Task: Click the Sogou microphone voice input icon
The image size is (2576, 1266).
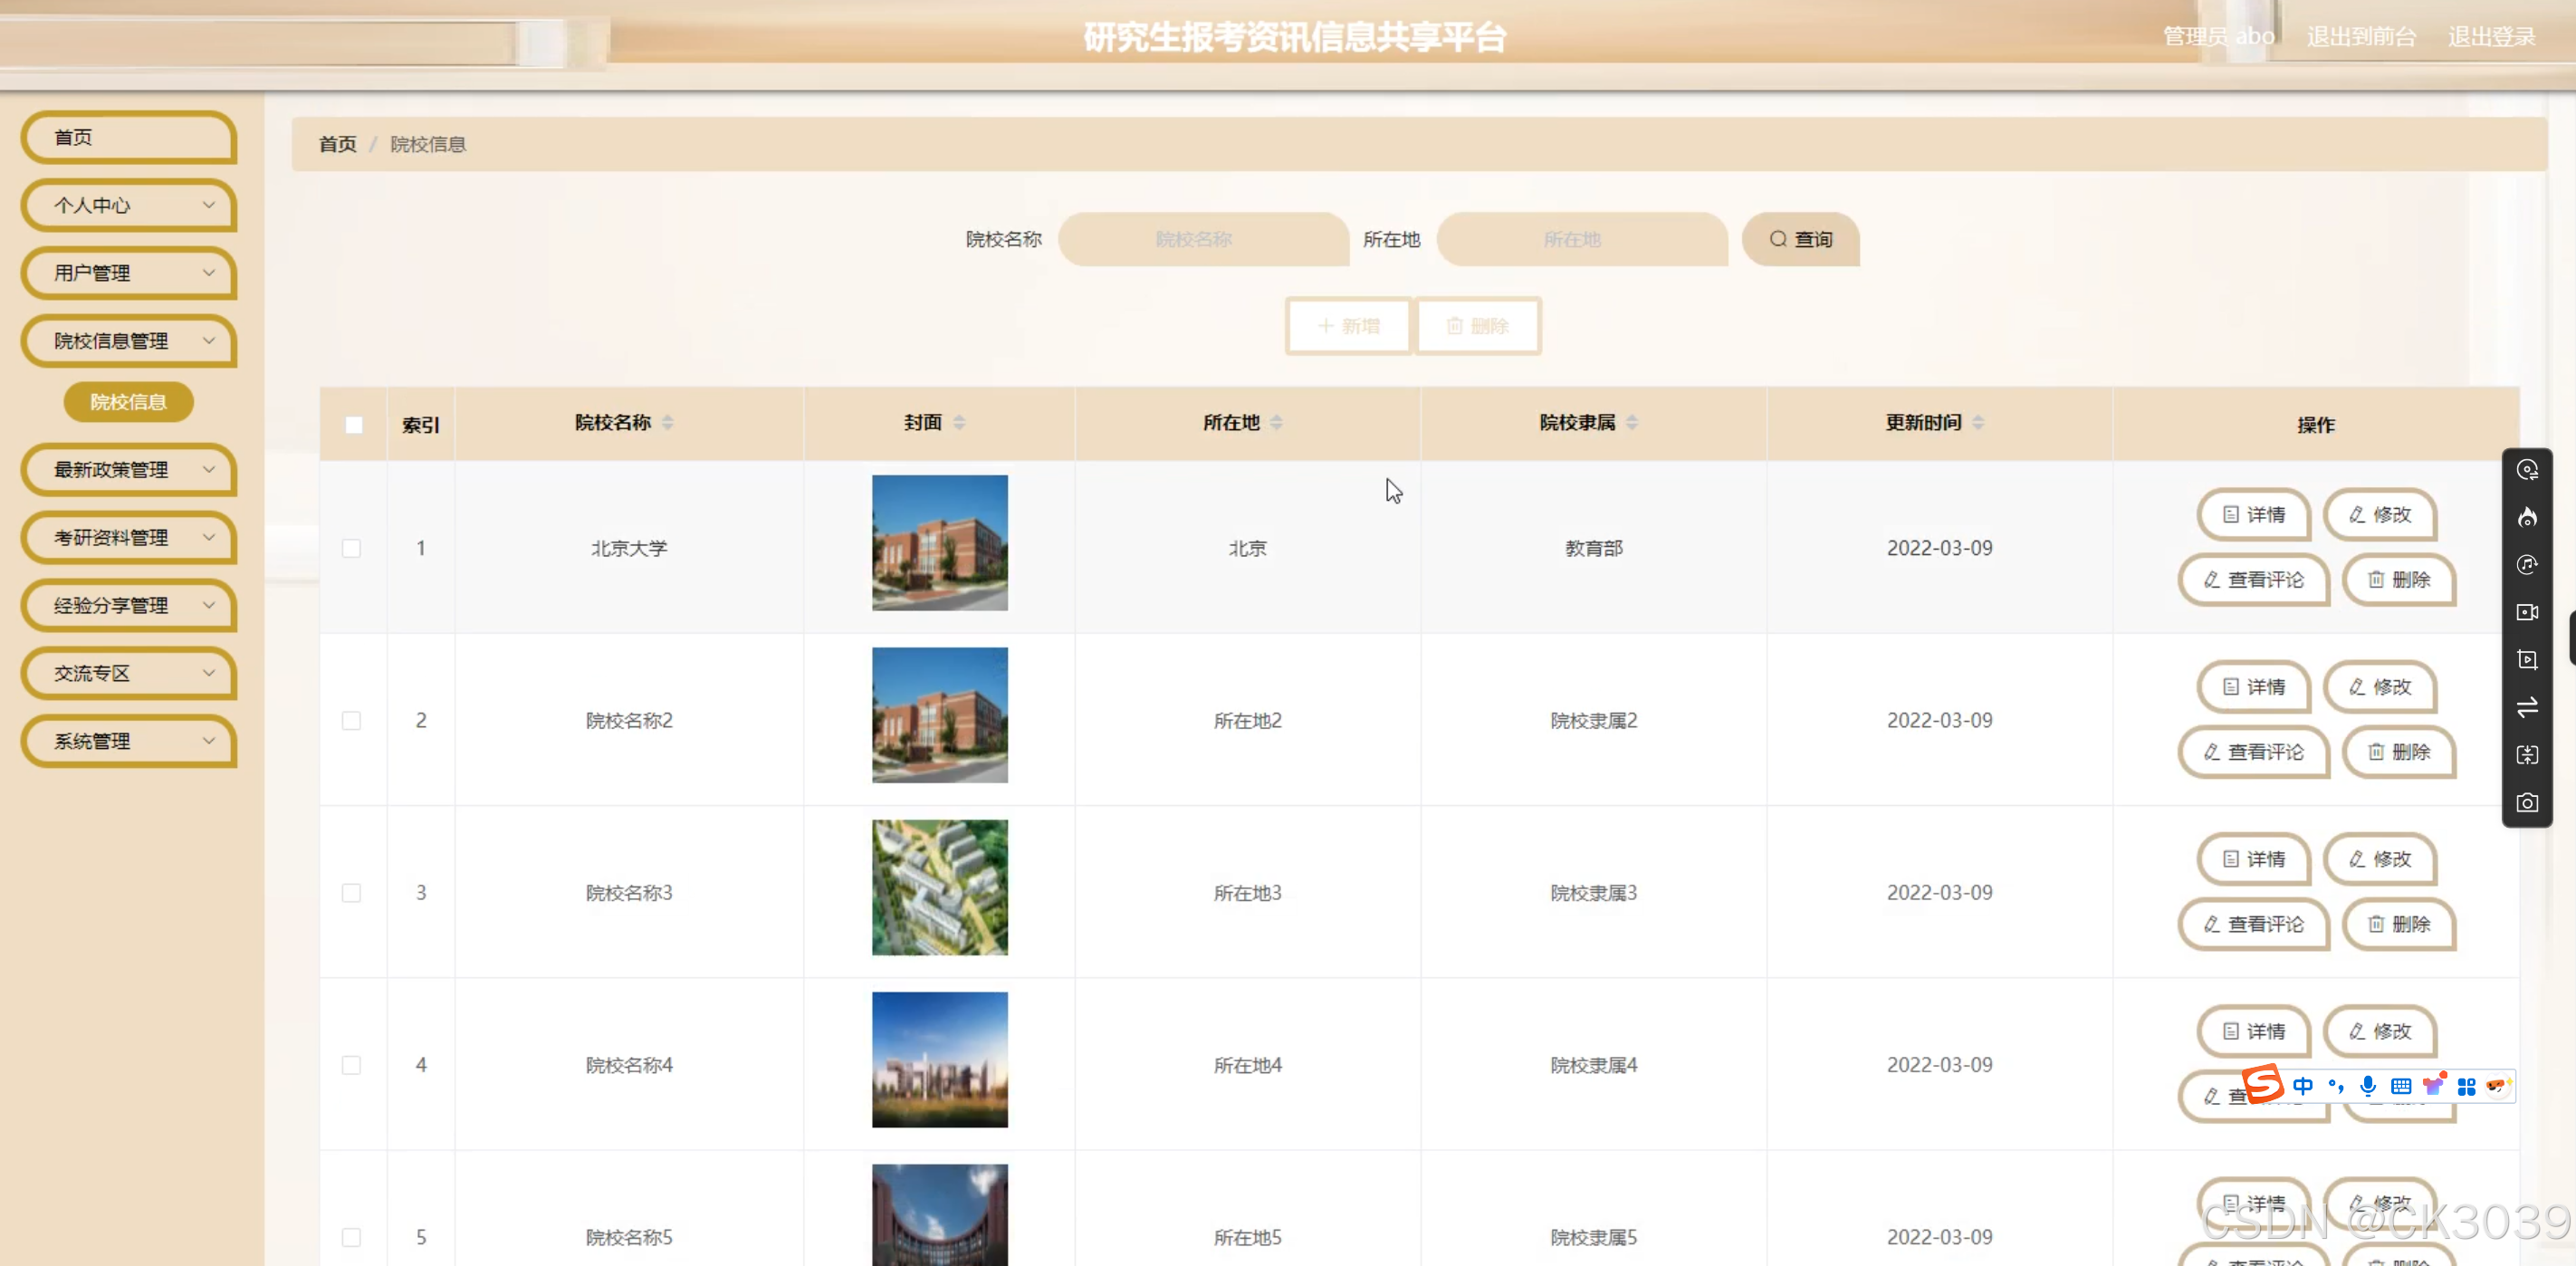Action: click(2368, 1086)
